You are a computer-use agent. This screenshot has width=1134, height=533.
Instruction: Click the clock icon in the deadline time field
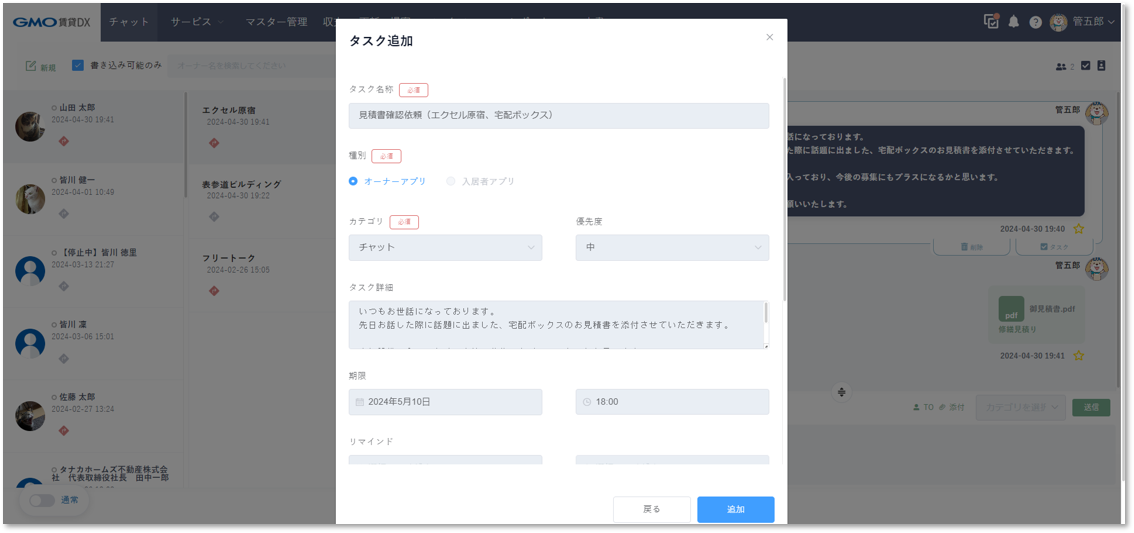click(587, 401)
